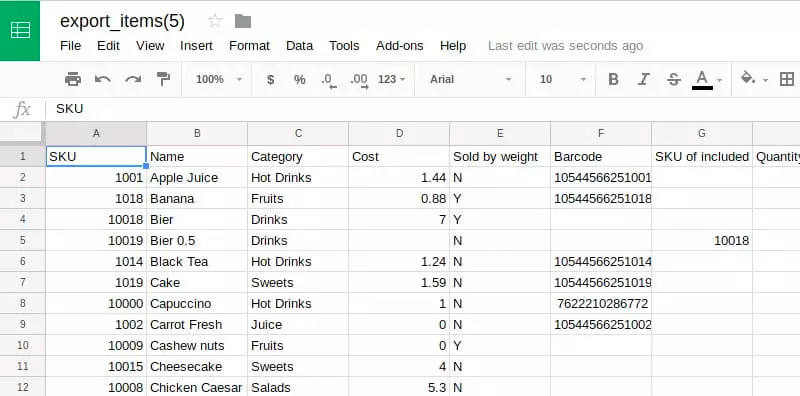This screenshot has width=800, height=396.
Task: Open more number formats 123 dropdown
Action: click(391, 79)
